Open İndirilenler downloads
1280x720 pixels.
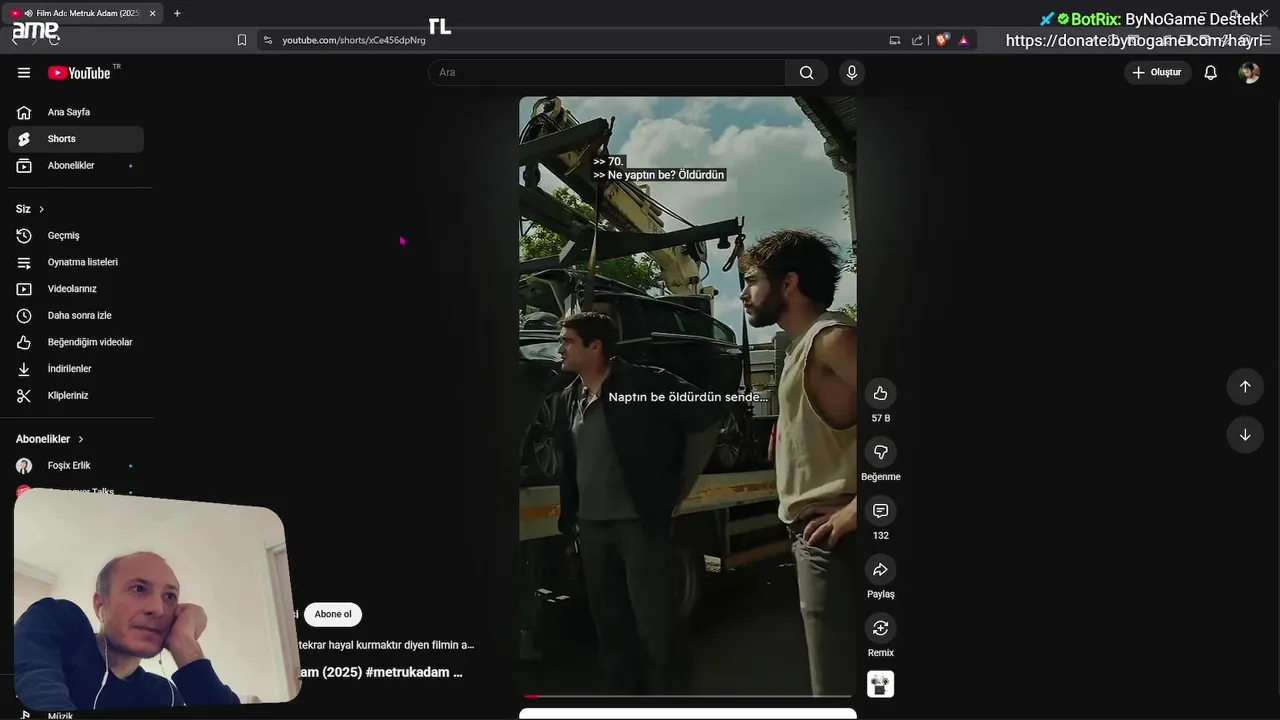click(76, 369)
